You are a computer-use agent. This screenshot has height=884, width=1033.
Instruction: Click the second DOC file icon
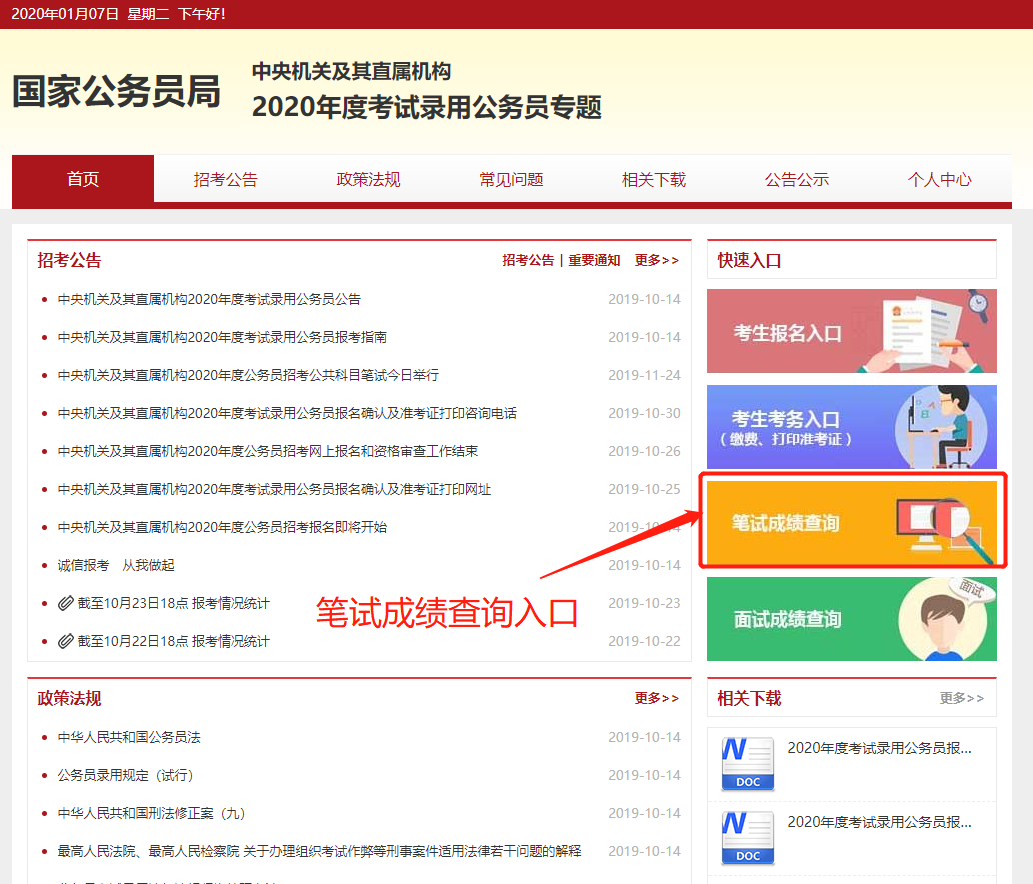tap(748, 838)
